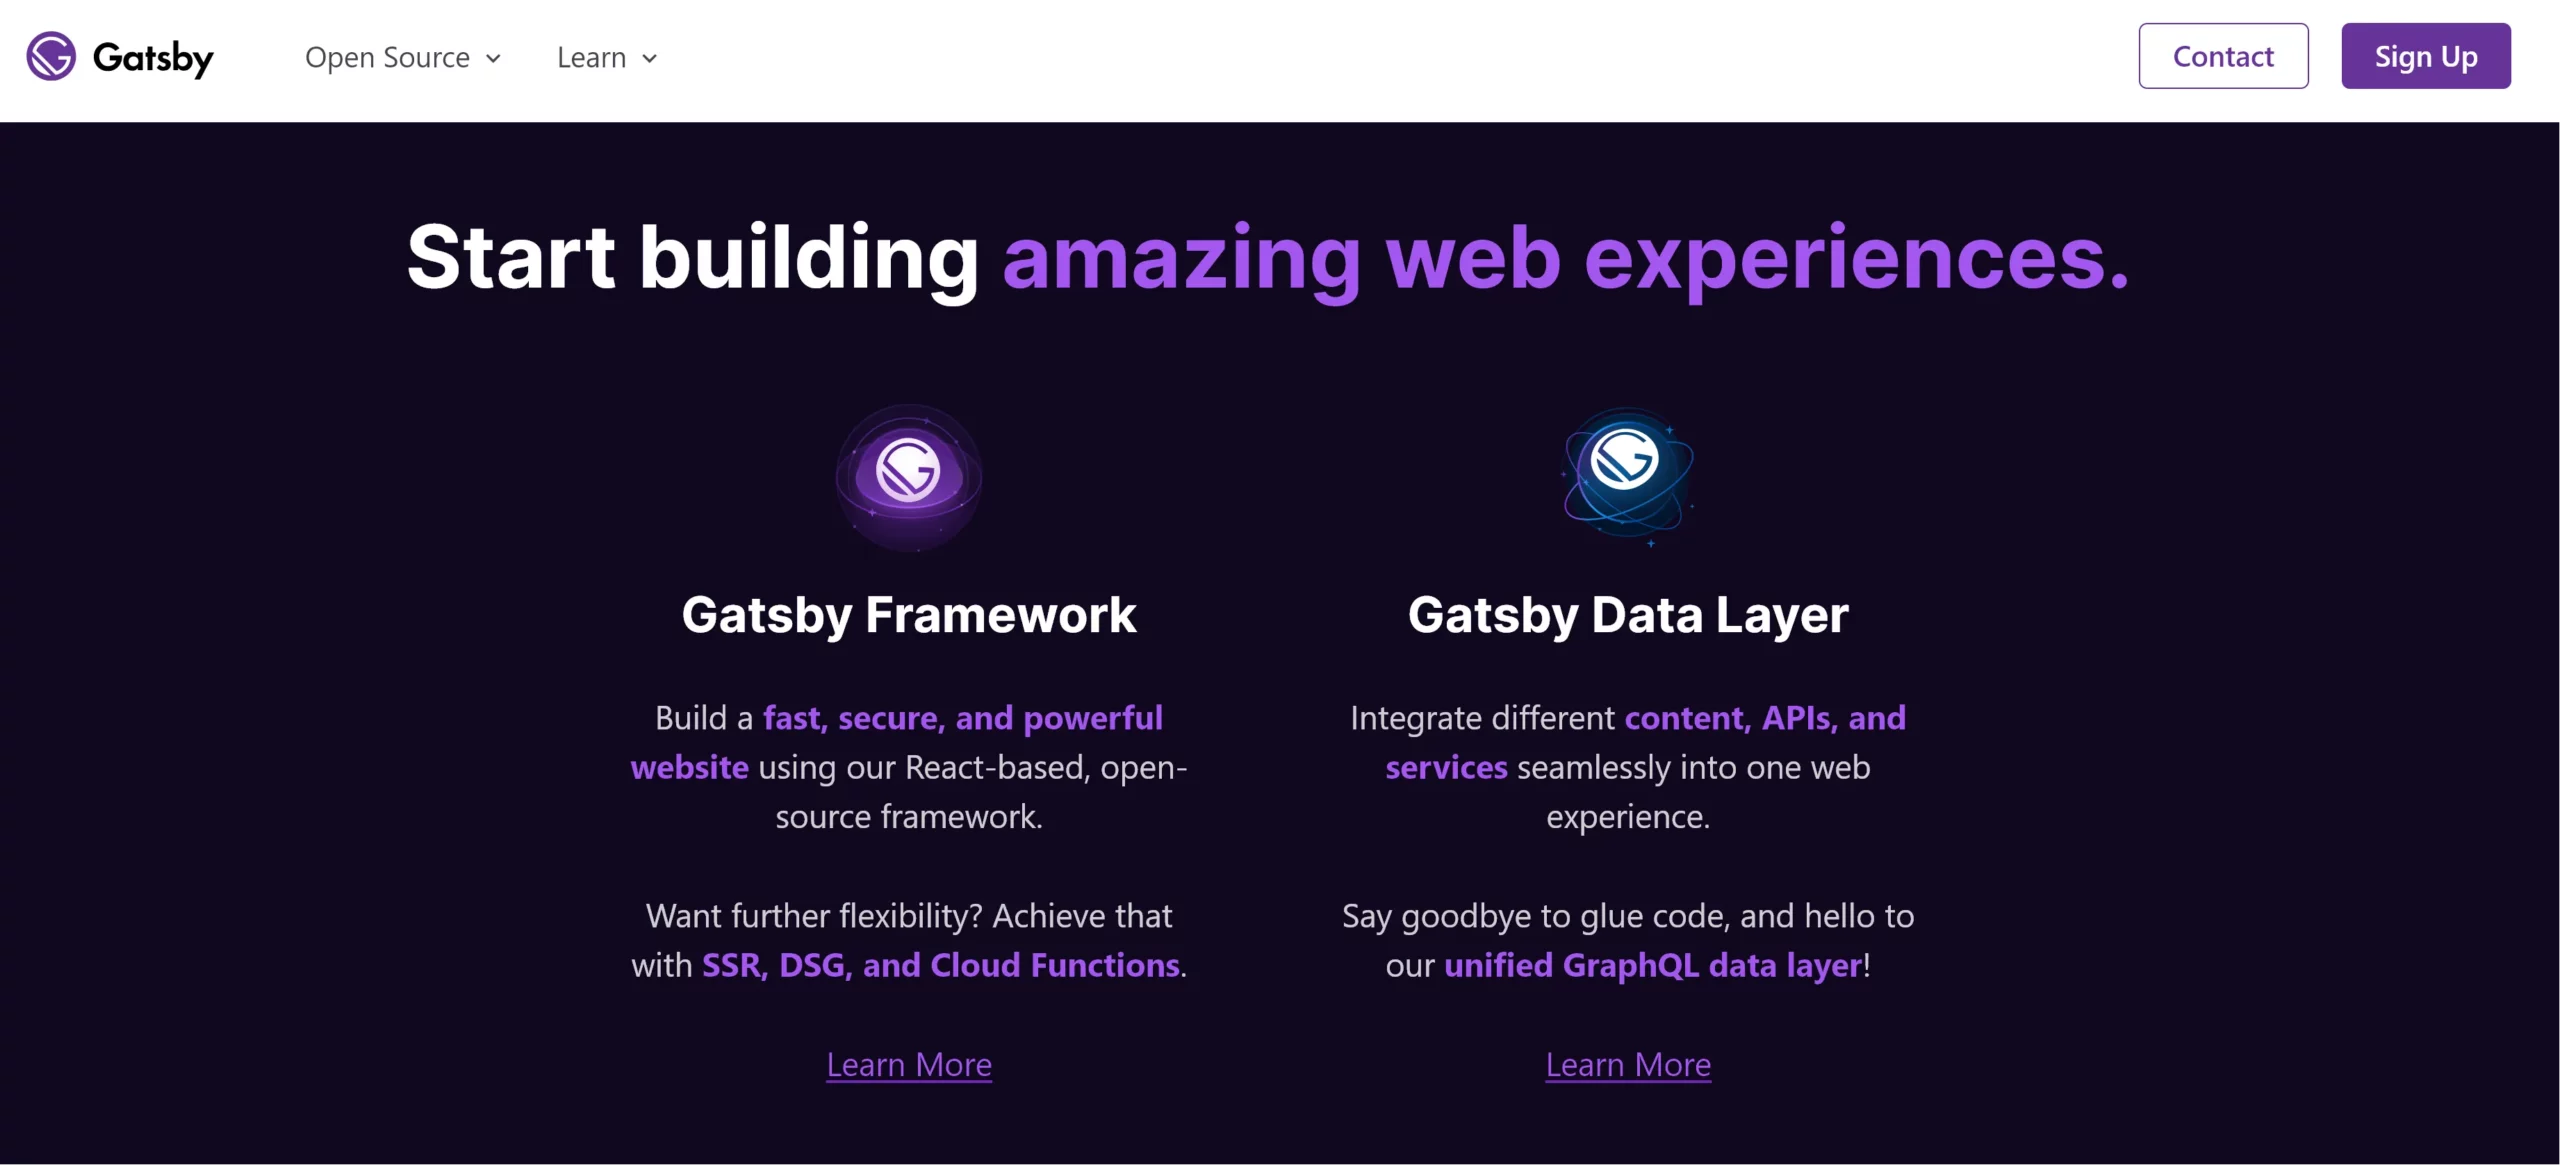Click the SSR, DSG, and Cloud Functions link

click(939, 963)
